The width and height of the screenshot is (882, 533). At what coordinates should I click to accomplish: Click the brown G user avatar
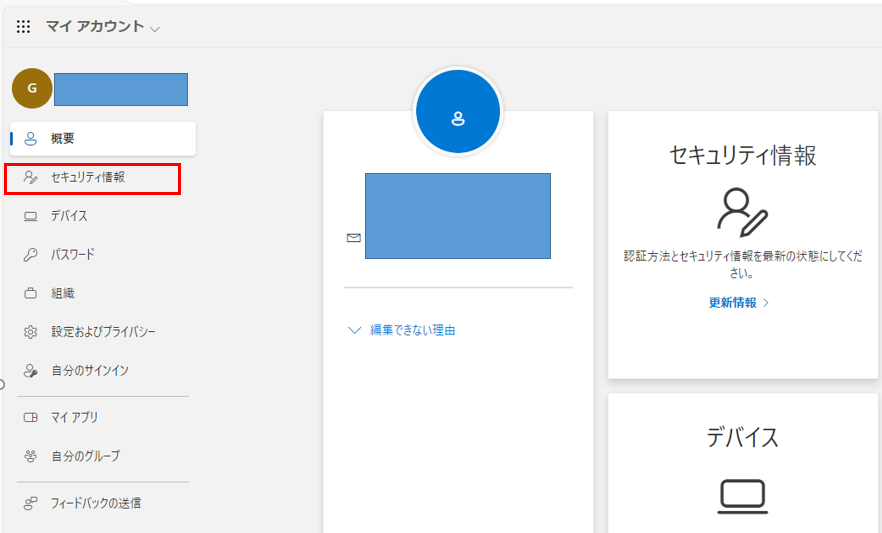pos(32,88)
